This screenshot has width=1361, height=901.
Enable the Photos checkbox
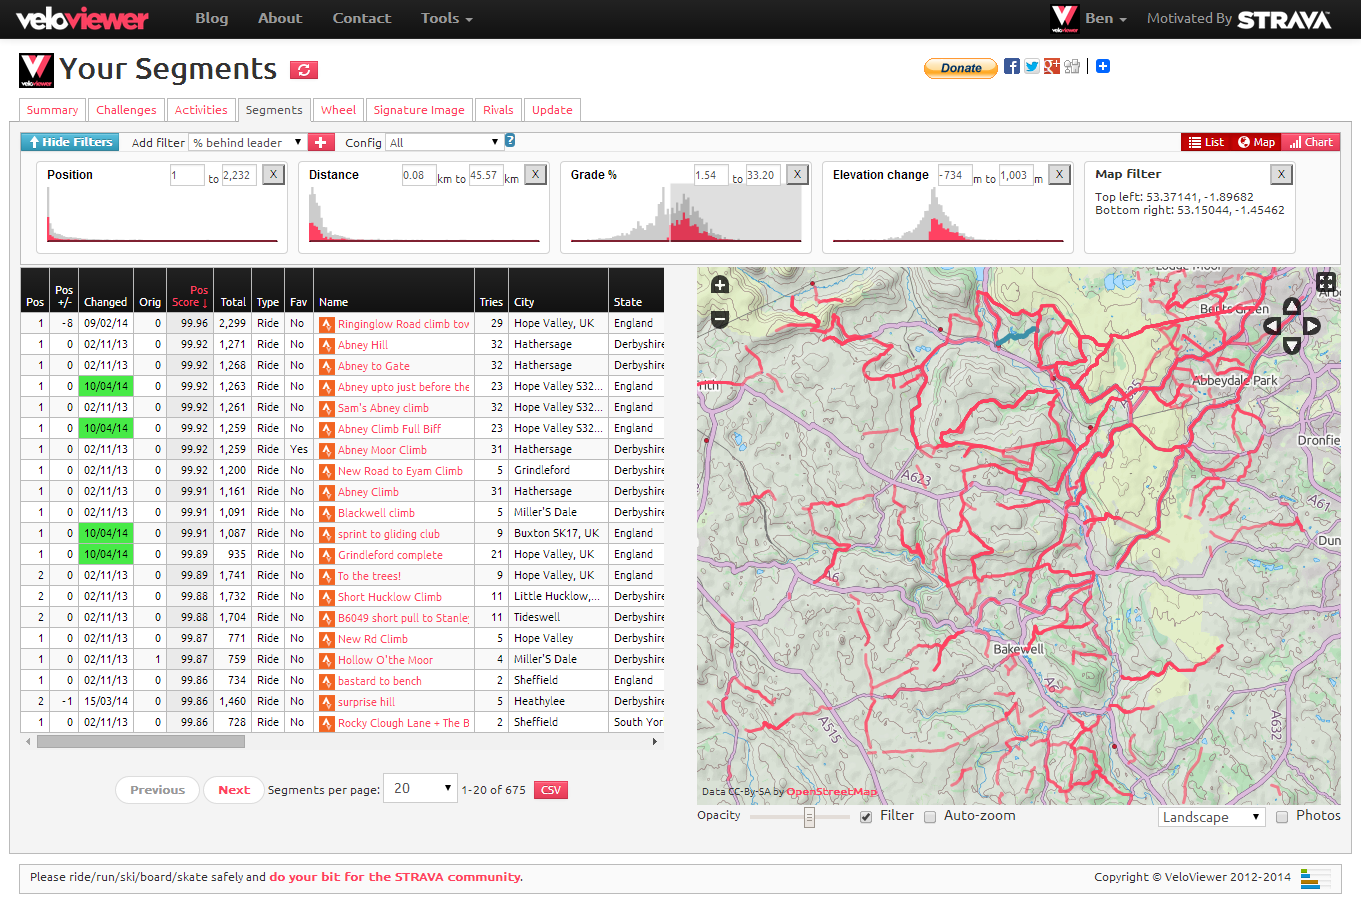tap(1282, 817)
